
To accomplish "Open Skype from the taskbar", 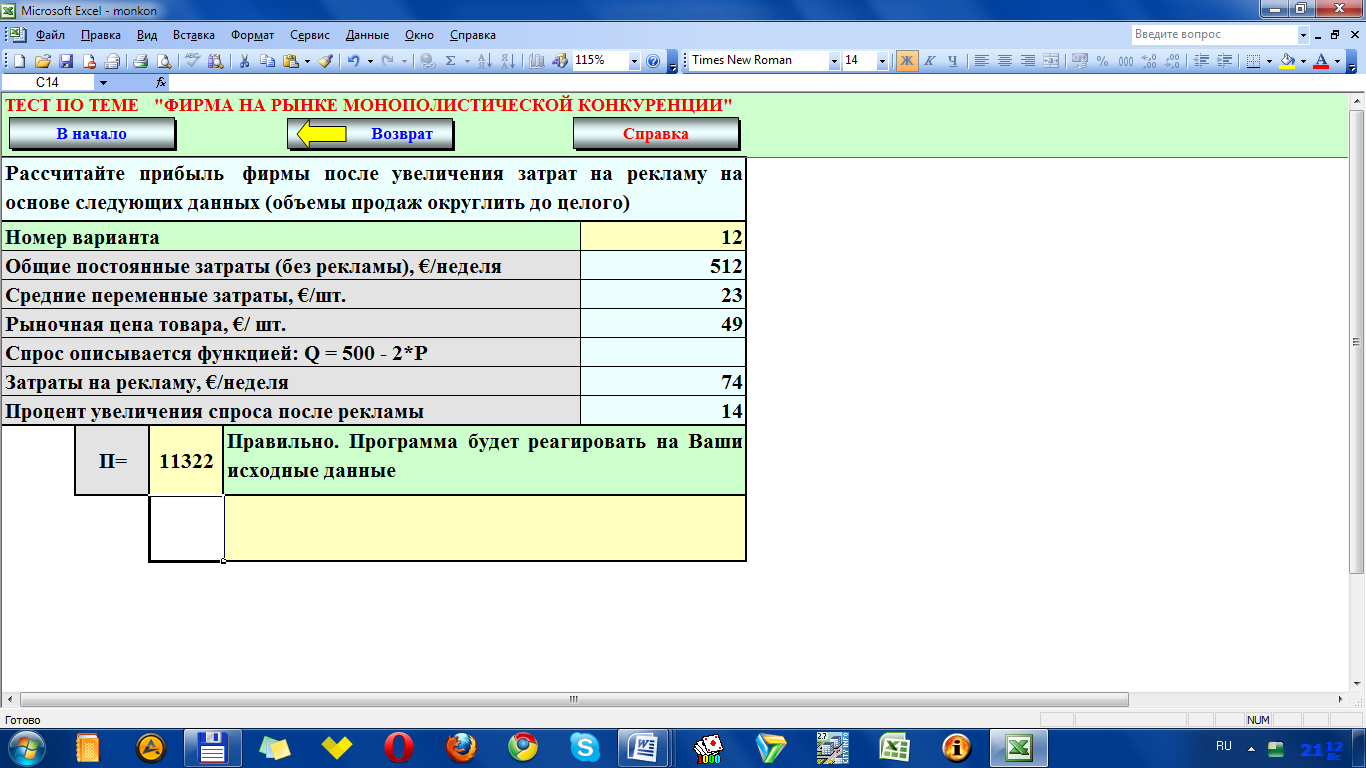I will tap(585, 747).
